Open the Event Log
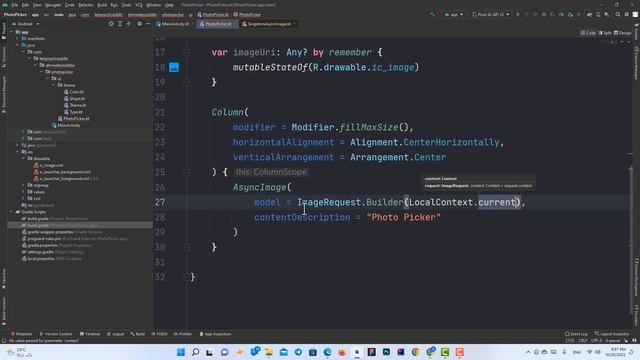Viewport: 640px width, 360px height. click(x=576, y=334)
